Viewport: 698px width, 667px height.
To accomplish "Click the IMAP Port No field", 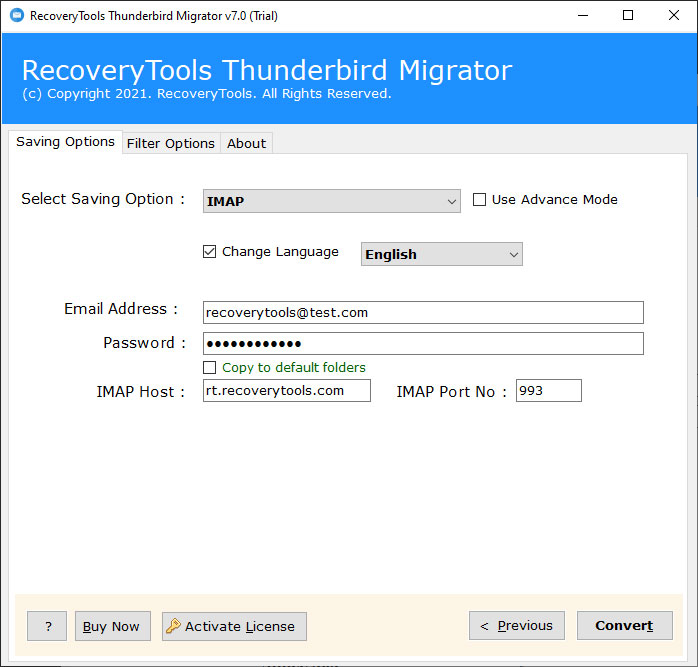I will click(548, 390).
